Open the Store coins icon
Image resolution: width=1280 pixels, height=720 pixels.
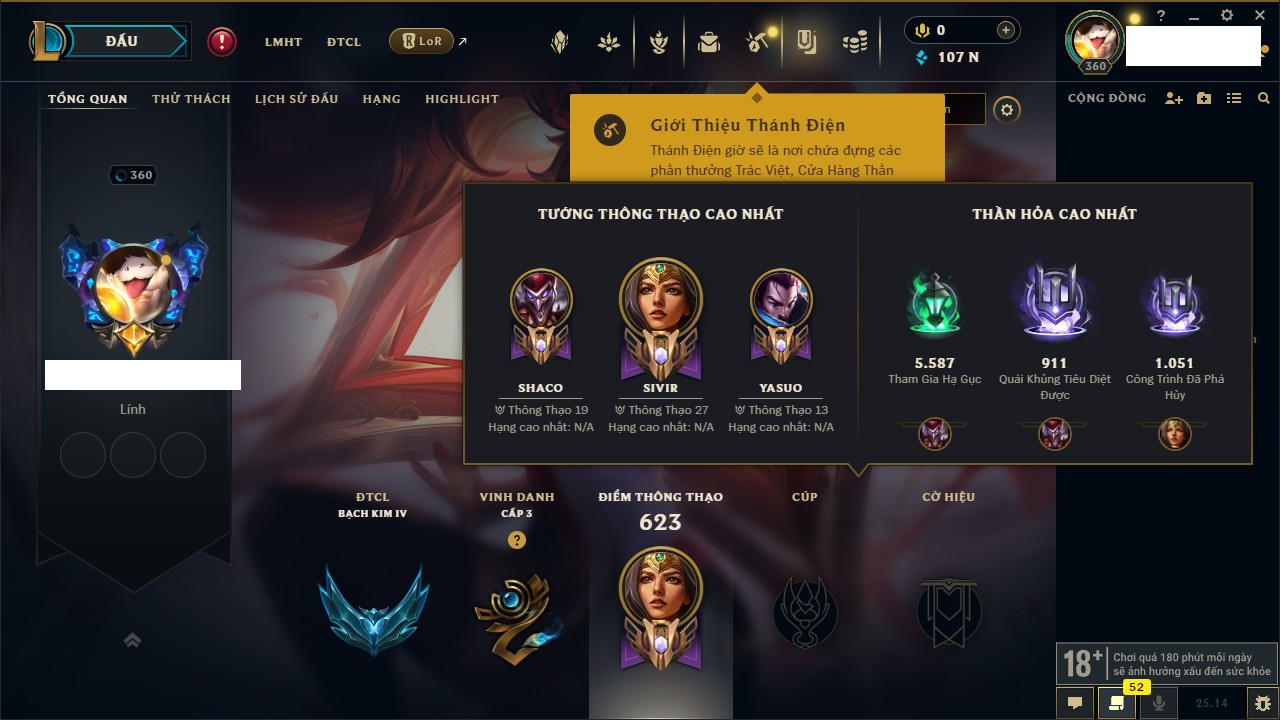pos(854,42)
